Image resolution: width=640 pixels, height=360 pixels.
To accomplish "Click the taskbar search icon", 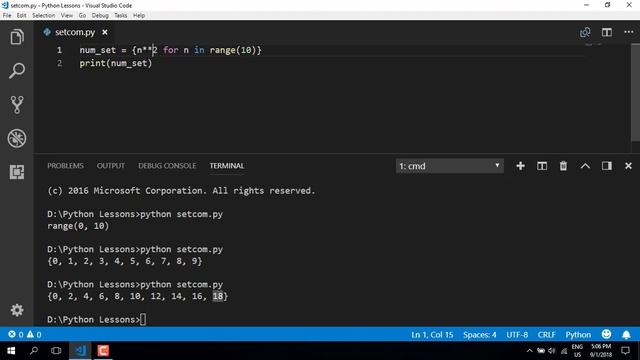I will [34, 351].
